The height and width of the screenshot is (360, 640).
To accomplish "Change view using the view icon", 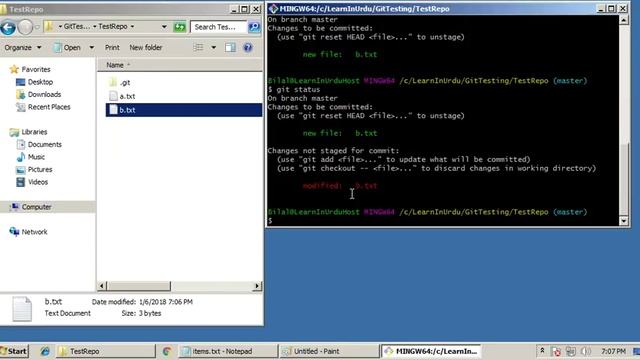I will pos(198,47).
